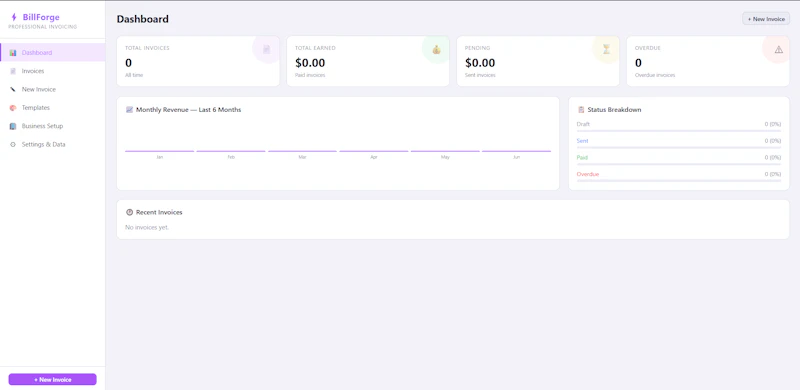Click the 'Status Breakdown' title

(614, 110)
